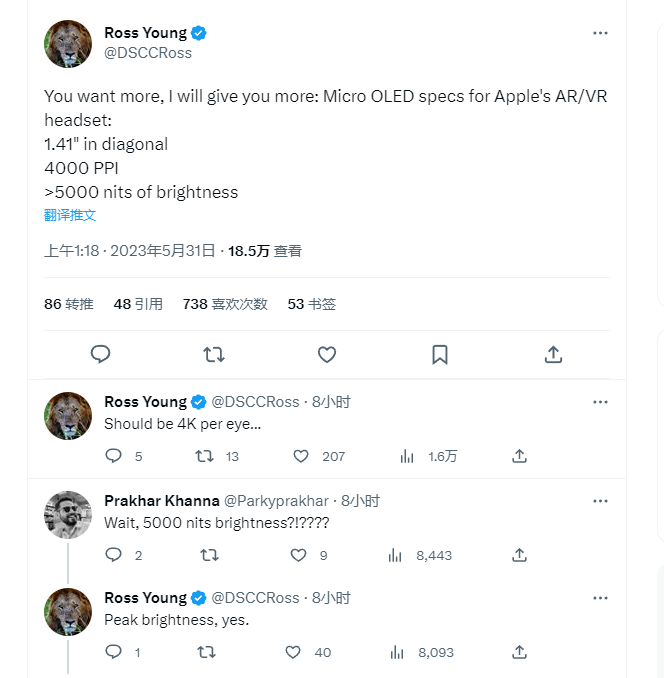Like the "Should be 4K per eye" reply

(301, 456)
